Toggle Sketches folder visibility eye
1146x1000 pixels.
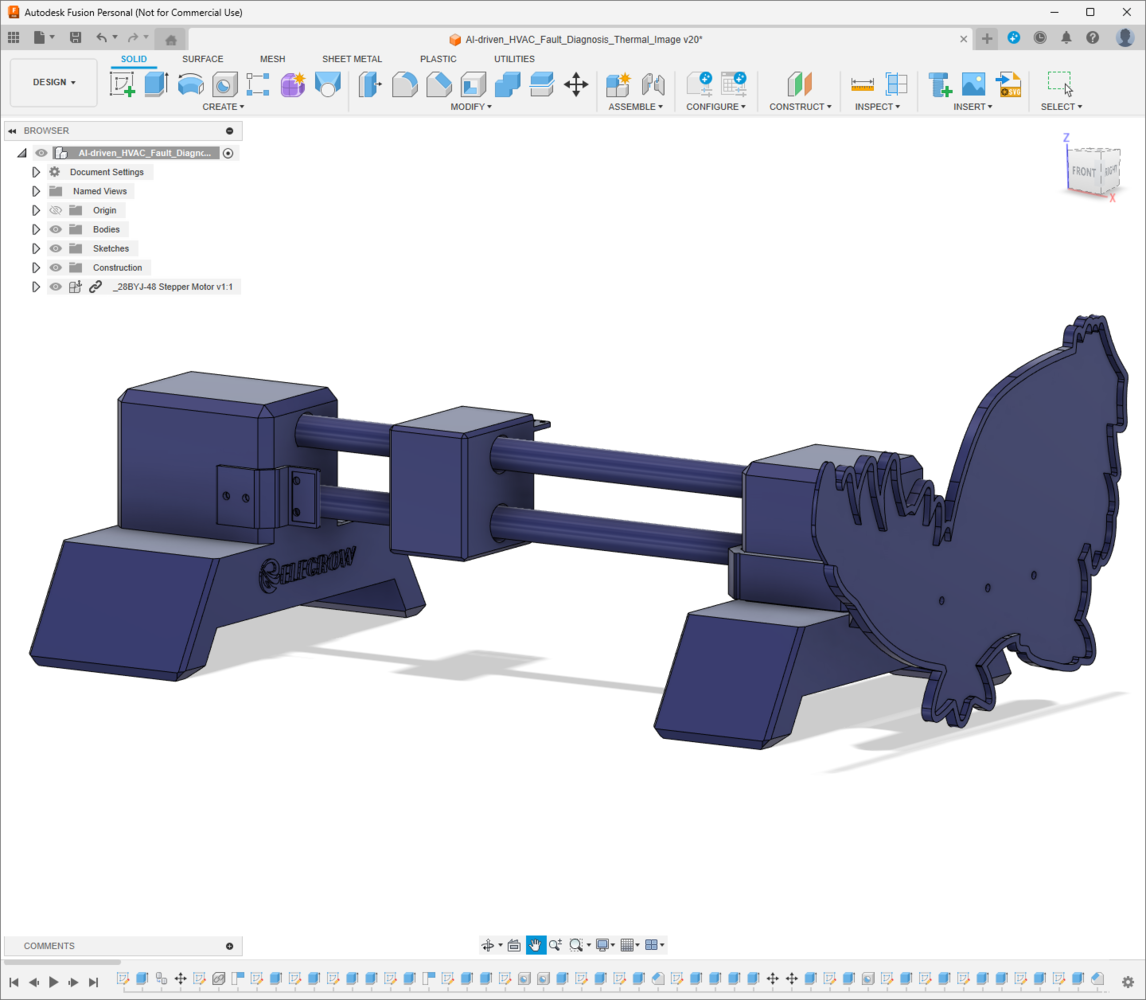(x=56, y=249)
